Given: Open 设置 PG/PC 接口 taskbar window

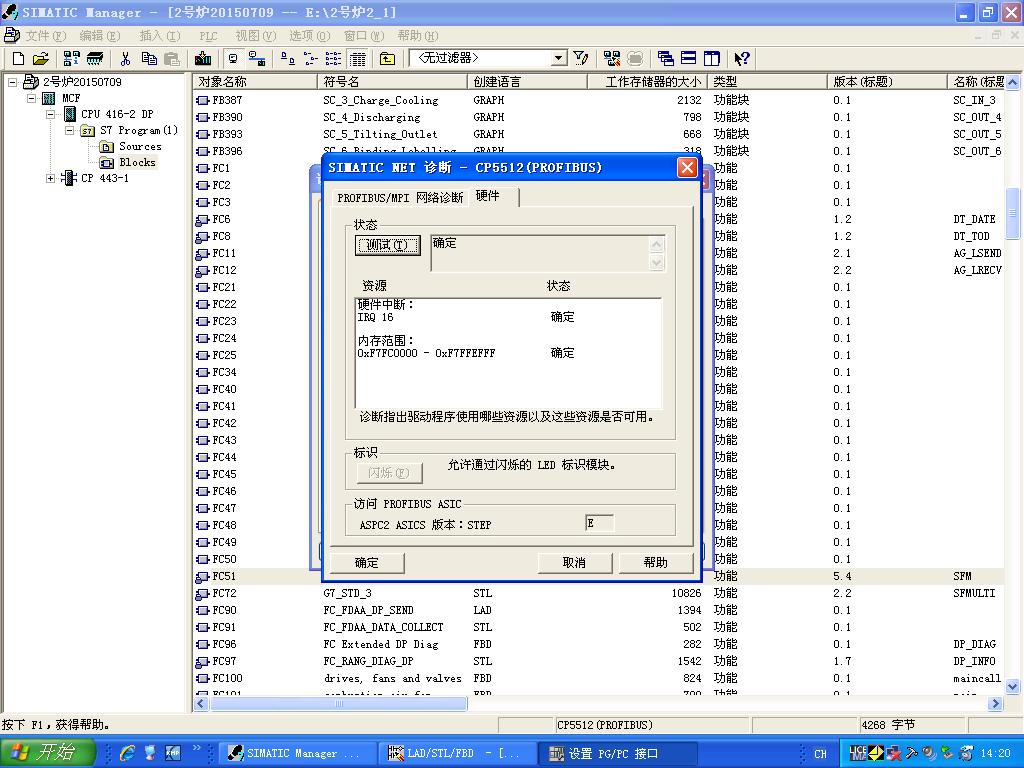Looking at the screenshot, I should pos(617,754).
